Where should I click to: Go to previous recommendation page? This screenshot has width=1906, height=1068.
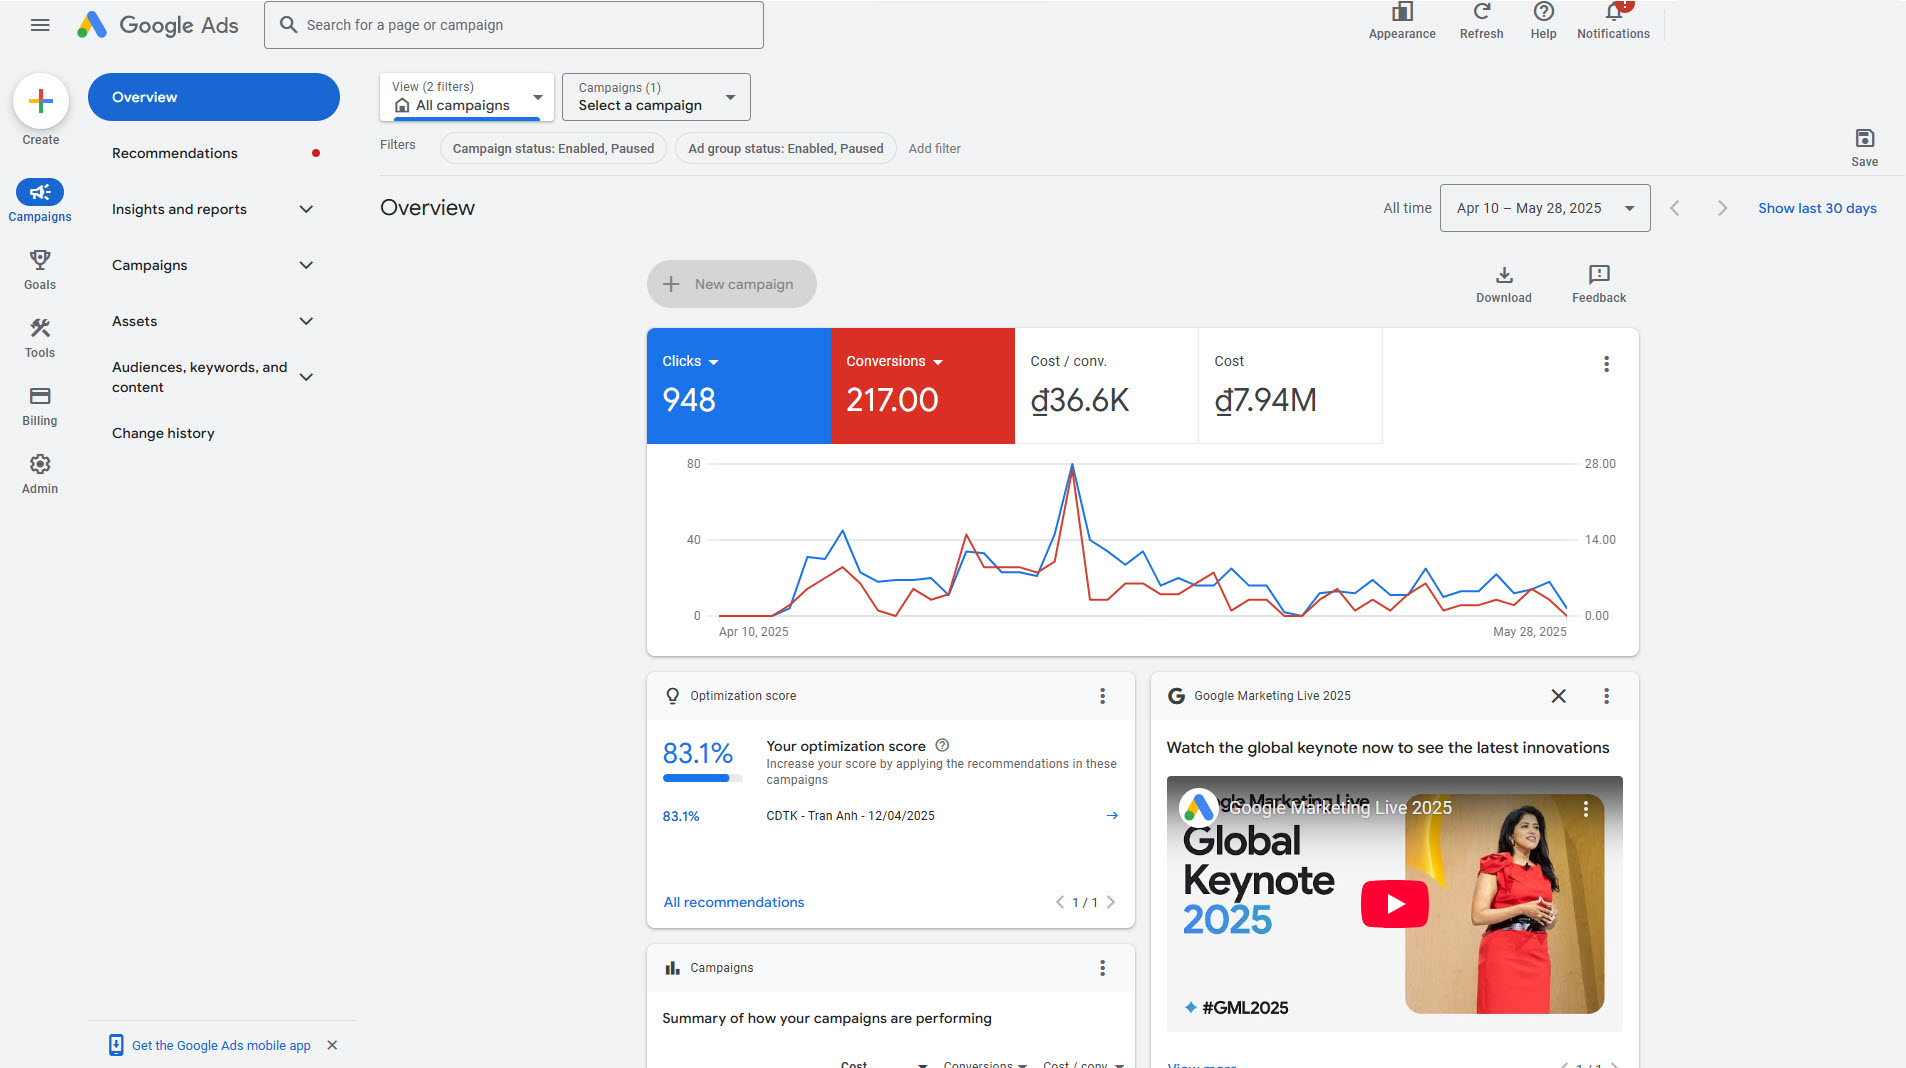coord(1060,902)
